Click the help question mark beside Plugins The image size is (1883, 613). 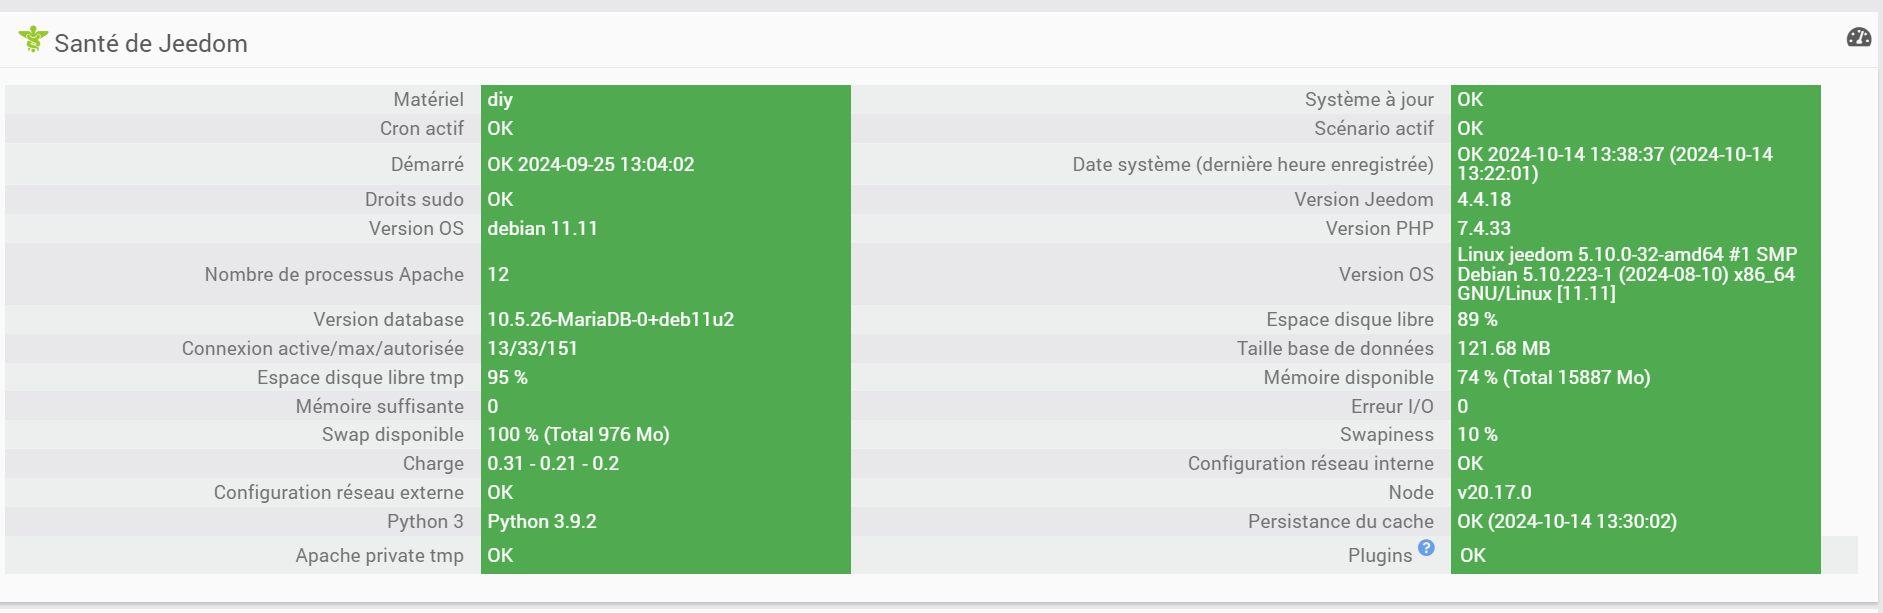tap(1426, 547)
